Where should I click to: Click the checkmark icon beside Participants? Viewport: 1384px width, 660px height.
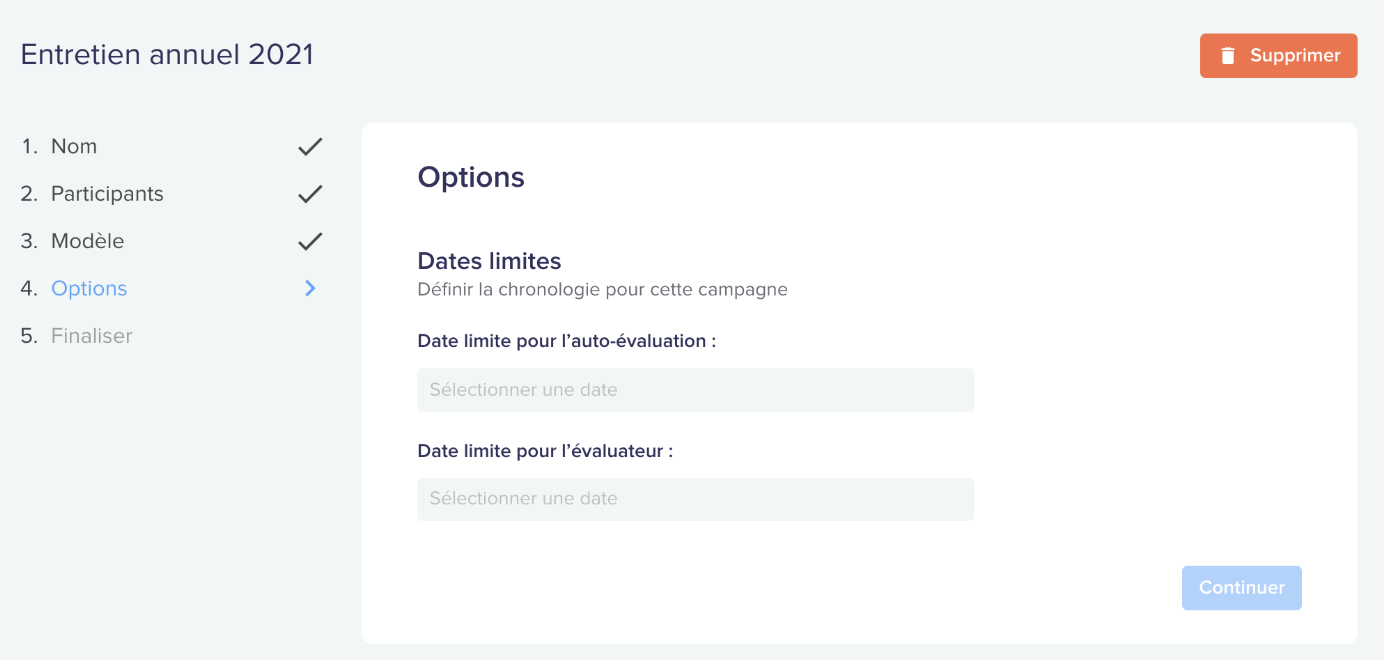[310, 194]
